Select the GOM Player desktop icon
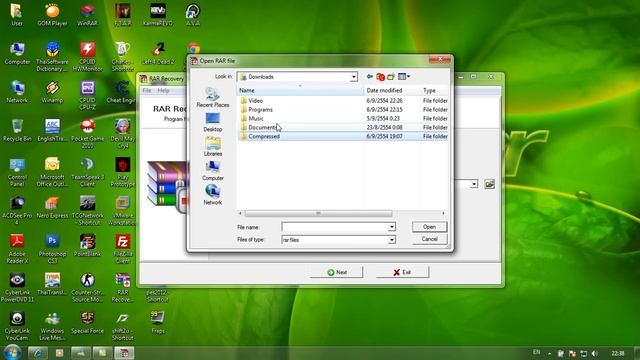This screenshot has width=640, height=360. coord(52,16)
